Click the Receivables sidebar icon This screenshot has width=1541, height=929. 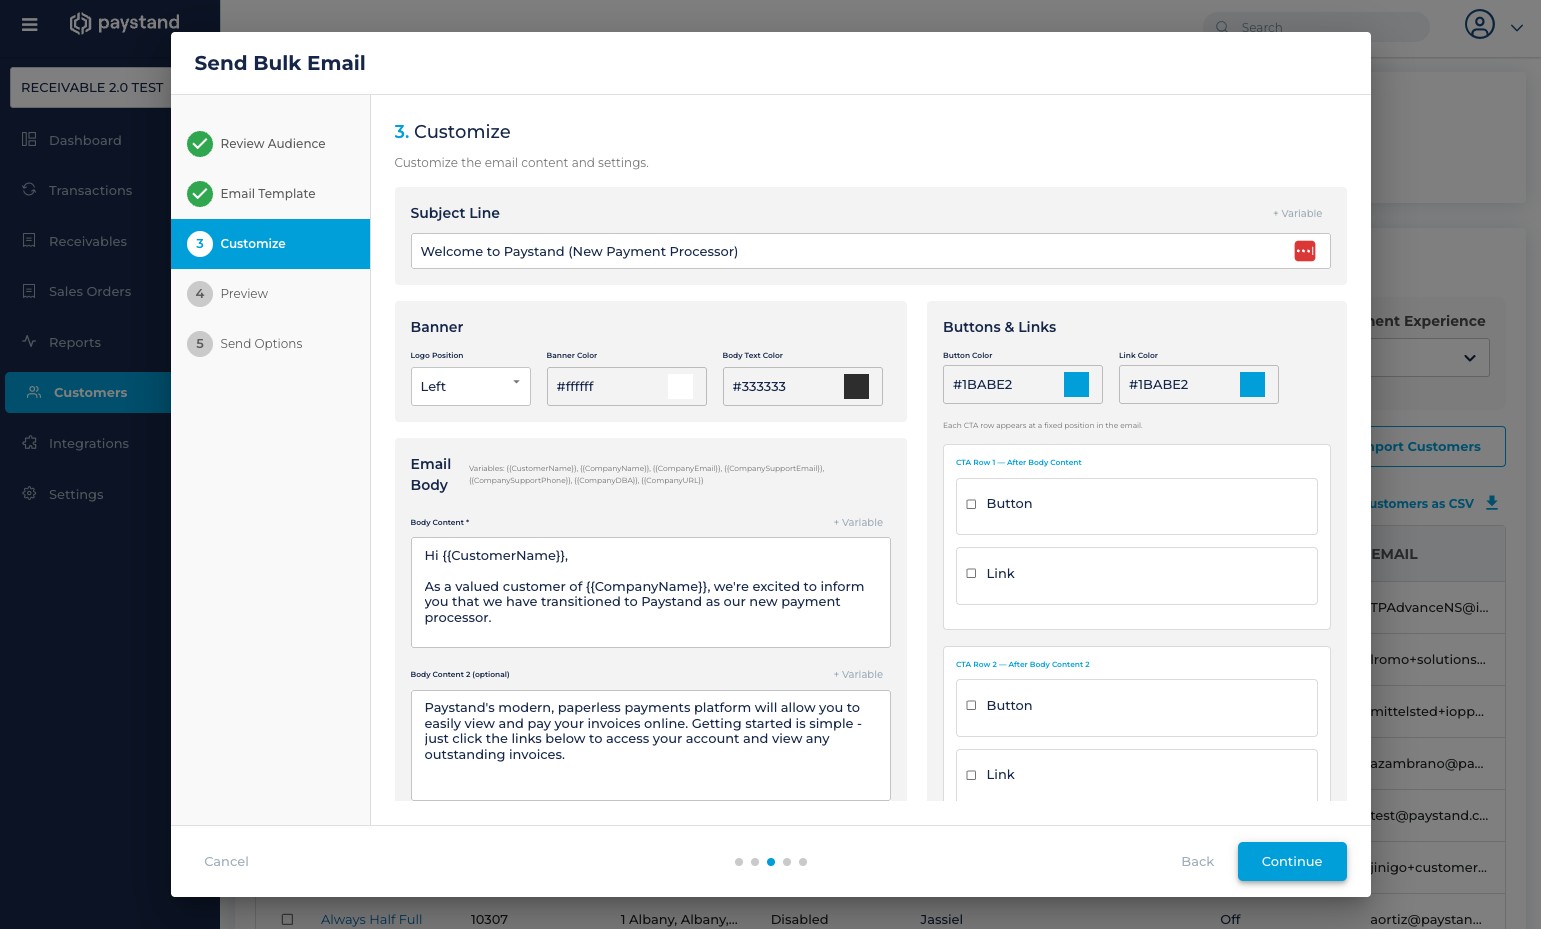29,240
